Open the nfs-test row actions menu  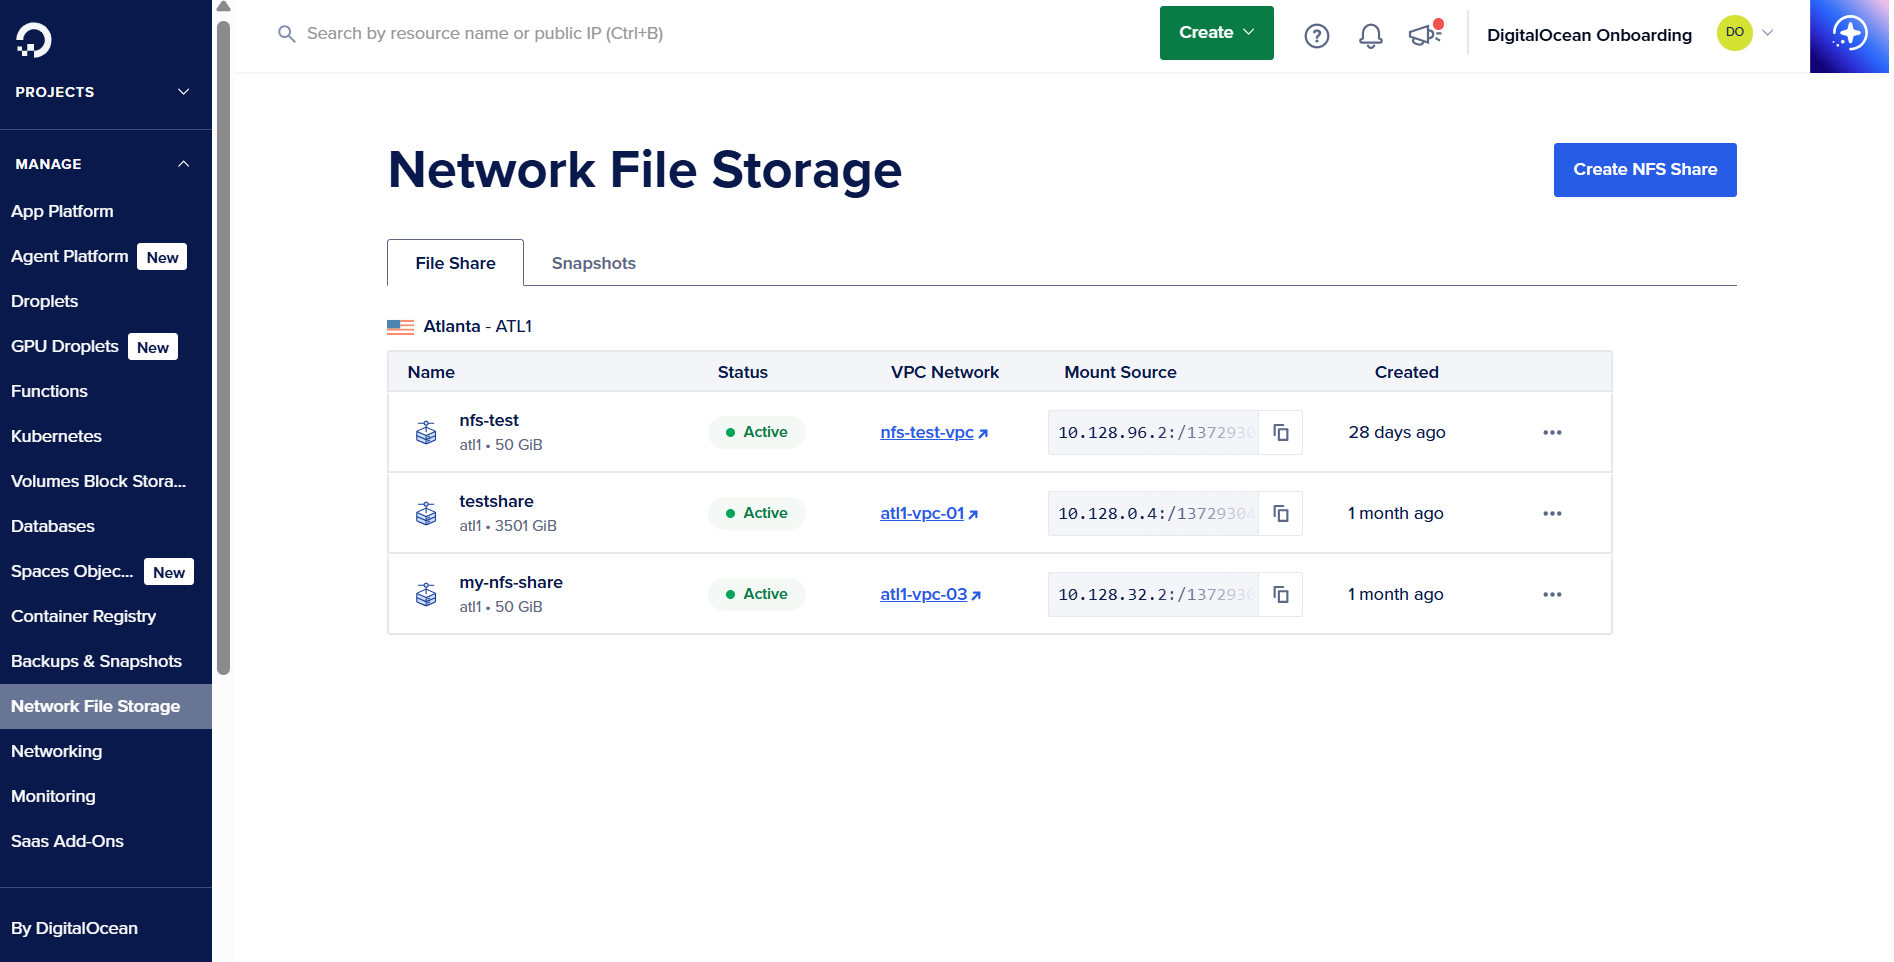[x=1552, y=432]
